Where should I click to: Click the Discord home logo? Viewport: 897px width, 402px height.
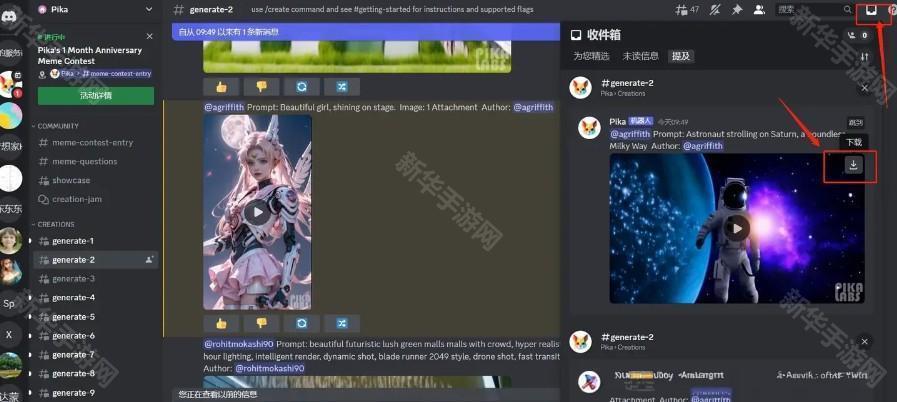click(x=10, y=10)
